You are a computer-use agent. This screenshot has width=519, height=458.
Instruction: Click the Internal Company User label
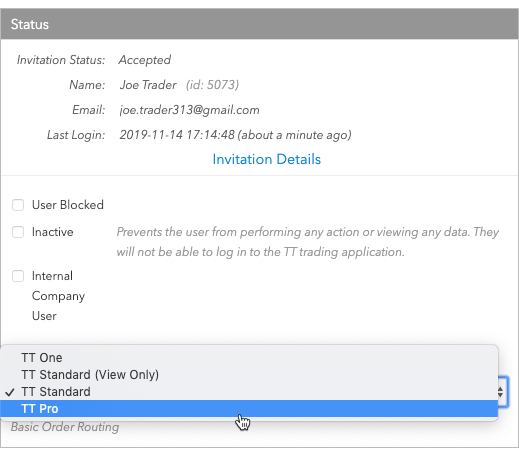(x=58, y=296)
